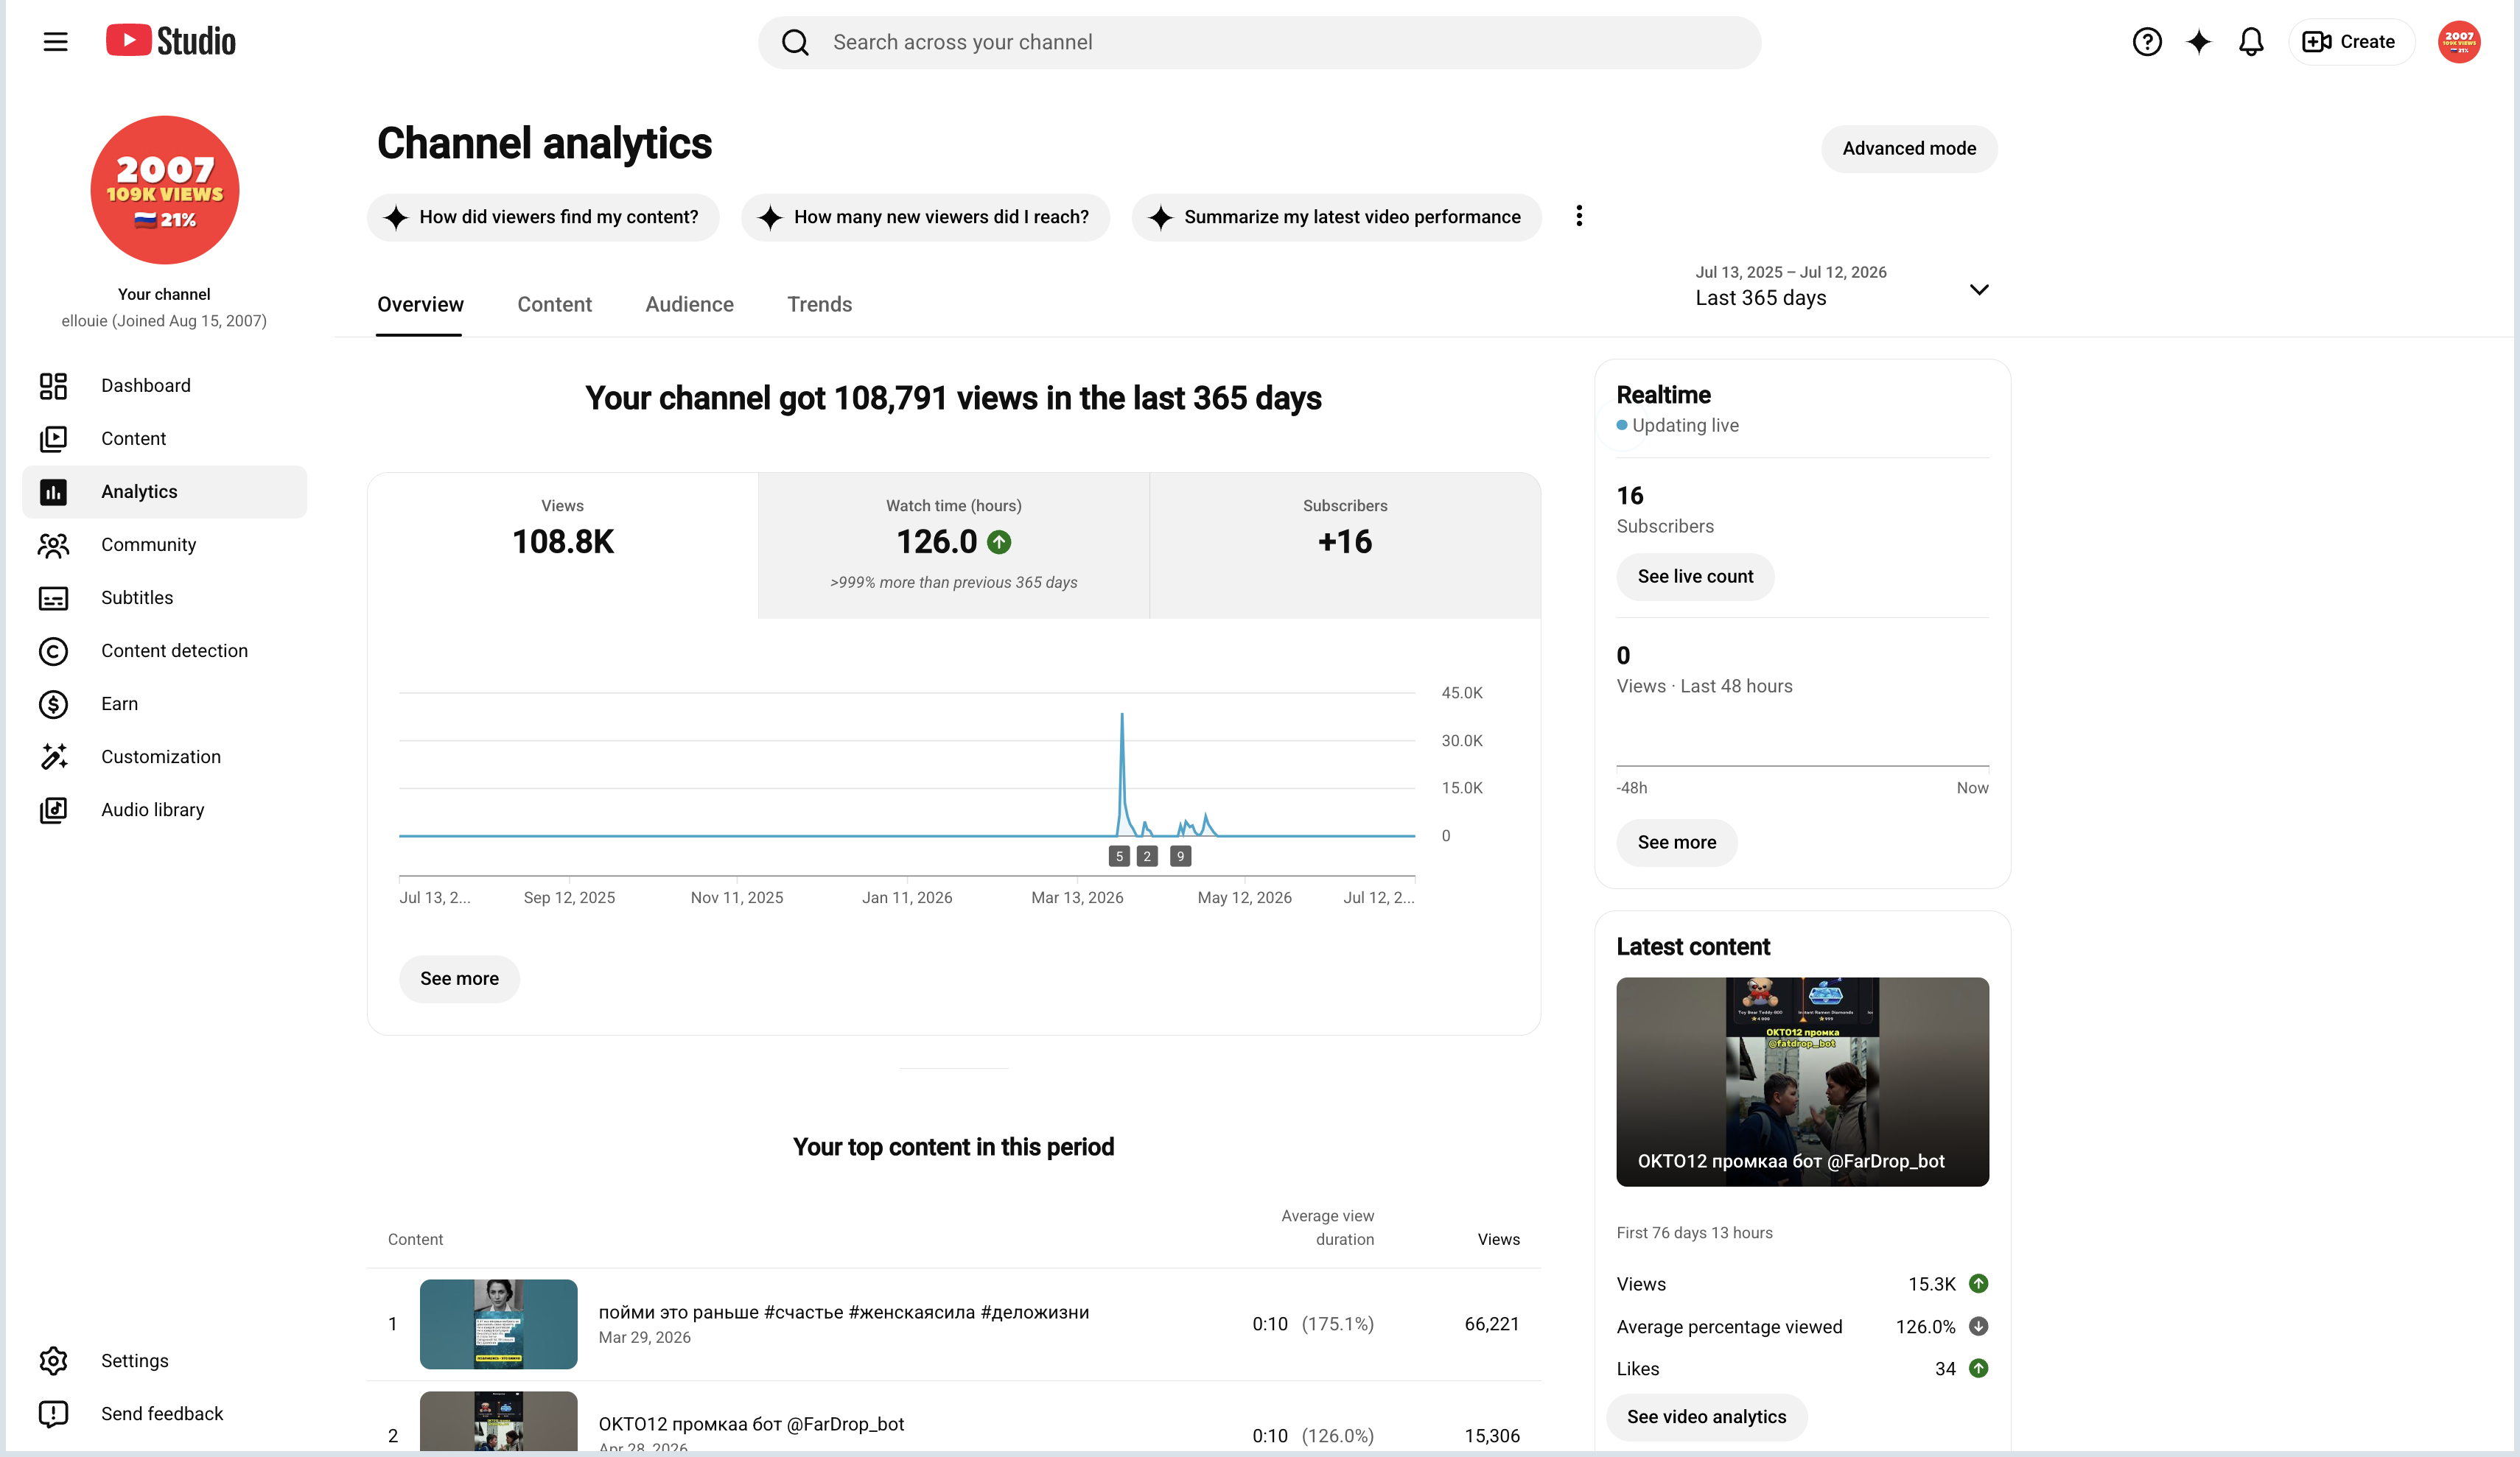Viewport: 2520px width, 1457px height.
Task: Click the Community people icon
Action: tap(53, 545)
